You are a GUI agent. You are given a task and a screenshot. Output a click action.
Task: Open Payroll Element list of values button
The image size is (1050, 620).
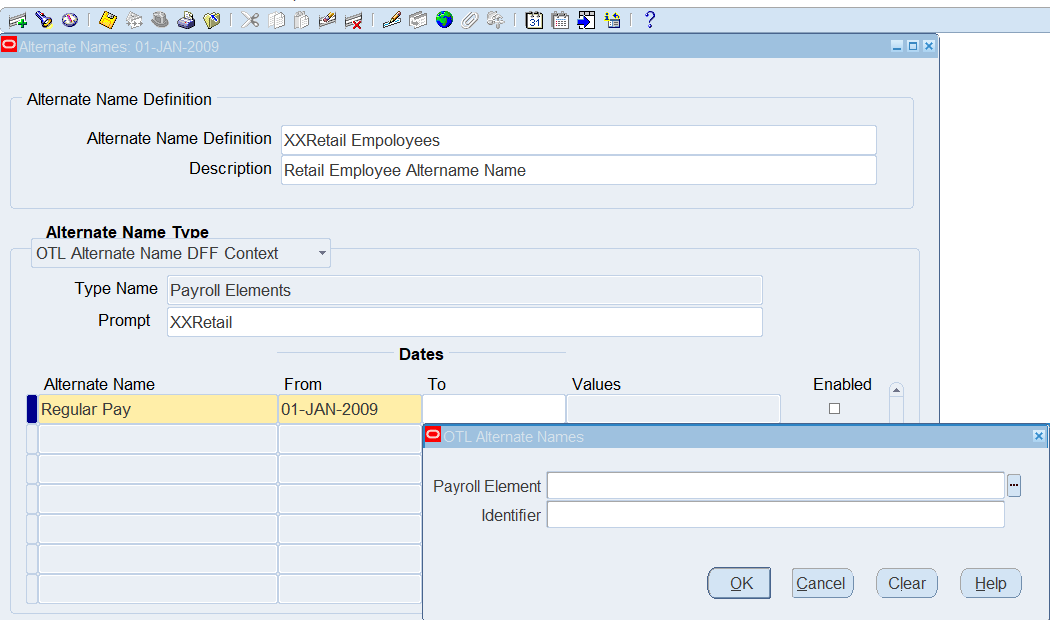click(1014, 486)
